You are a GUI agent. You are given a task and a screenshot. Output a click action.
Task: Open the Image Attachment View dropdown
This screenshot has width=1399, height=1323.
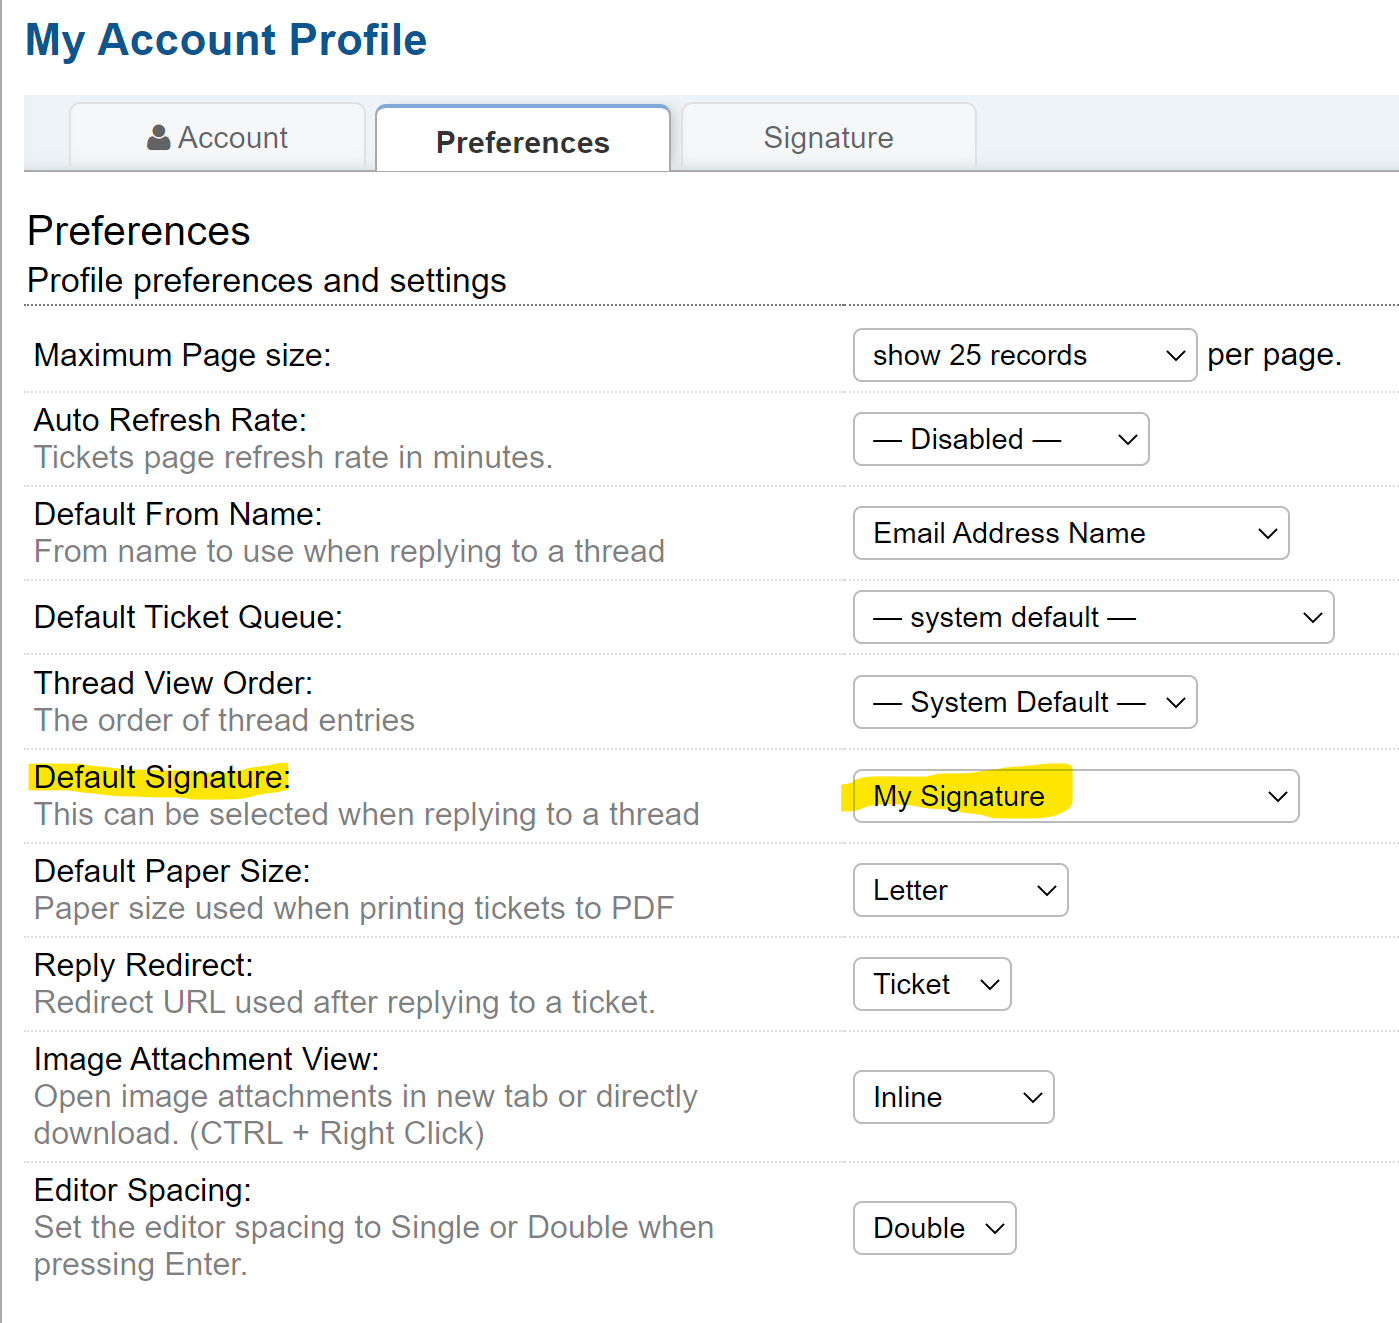953,1097
